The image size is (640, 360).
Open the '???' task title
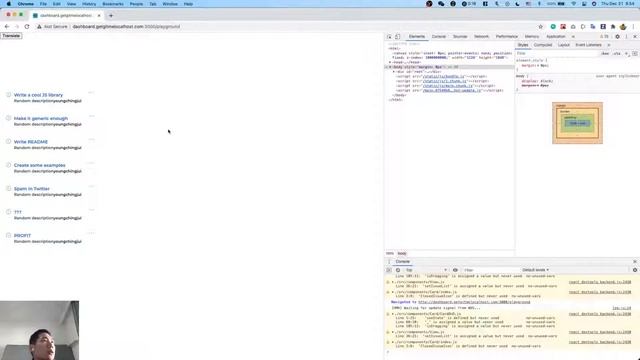coord(18,212)
